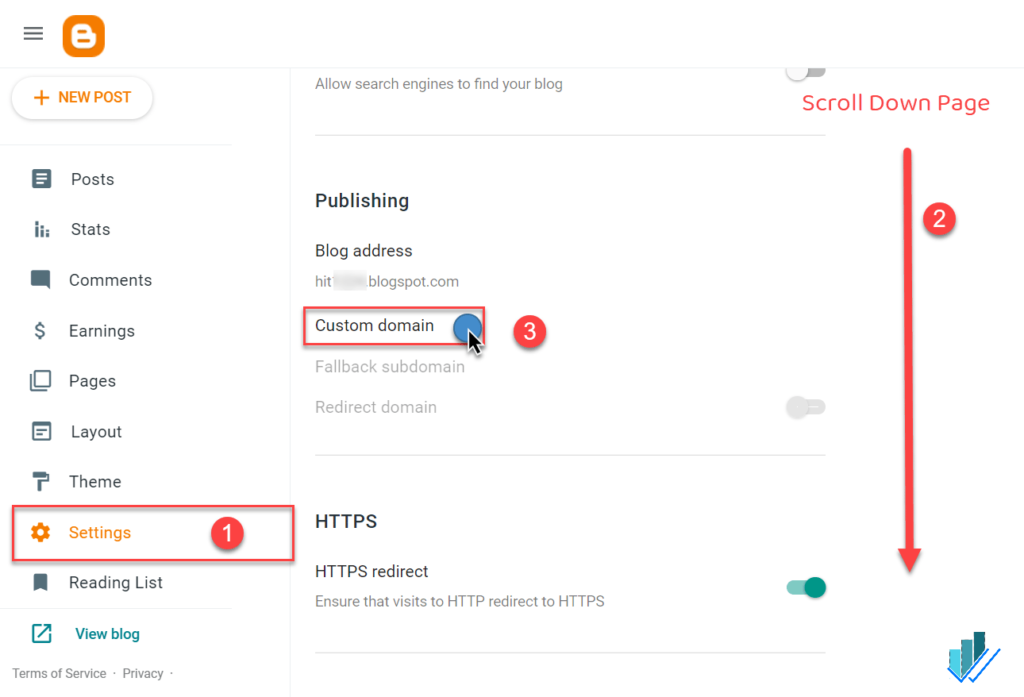Click the NEW POST button
Viewport: 1024px width, 697px height.
(81, 97)
